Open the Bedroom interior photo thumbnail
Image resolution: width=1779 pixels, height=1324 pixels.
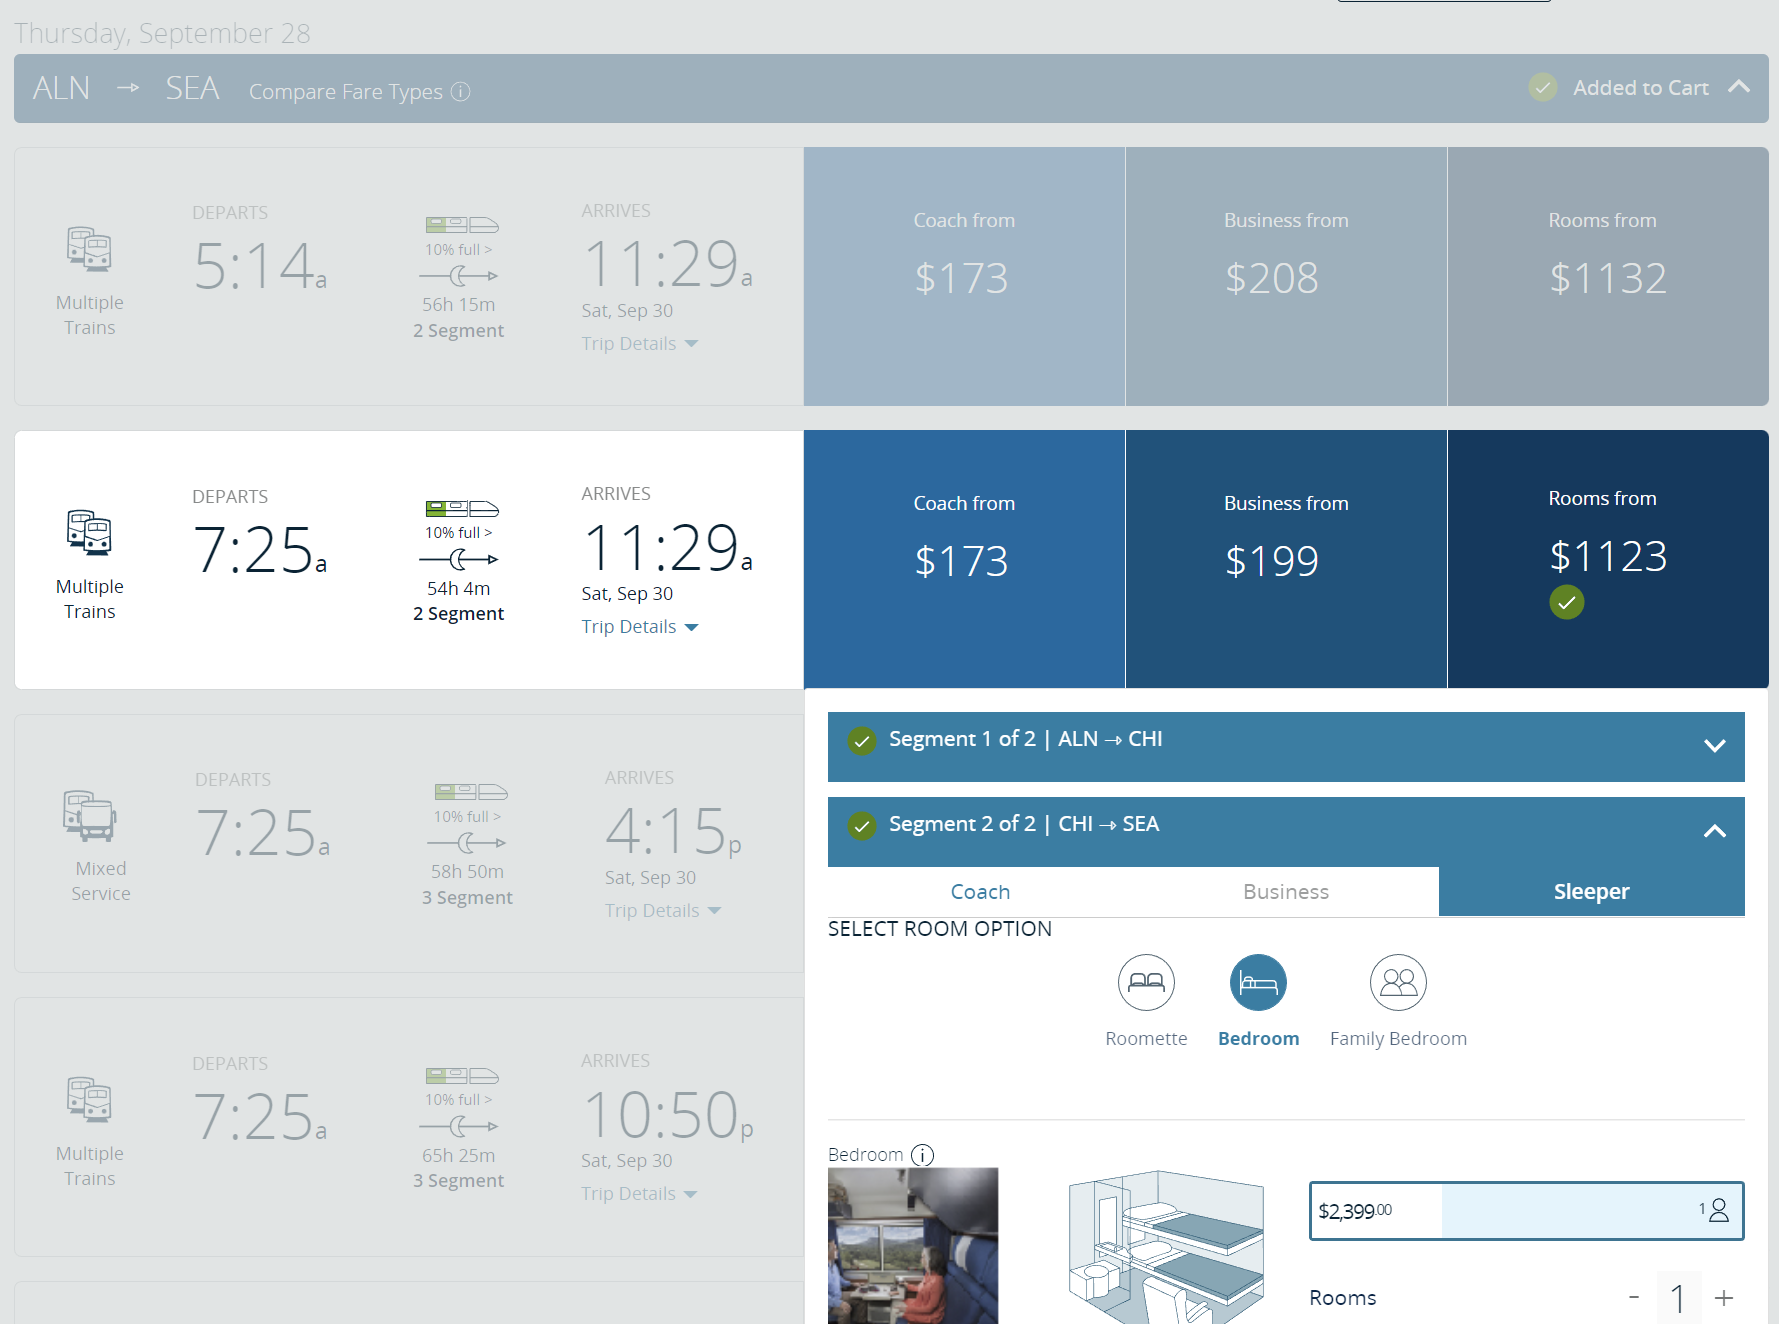(x=912, y=1245)
